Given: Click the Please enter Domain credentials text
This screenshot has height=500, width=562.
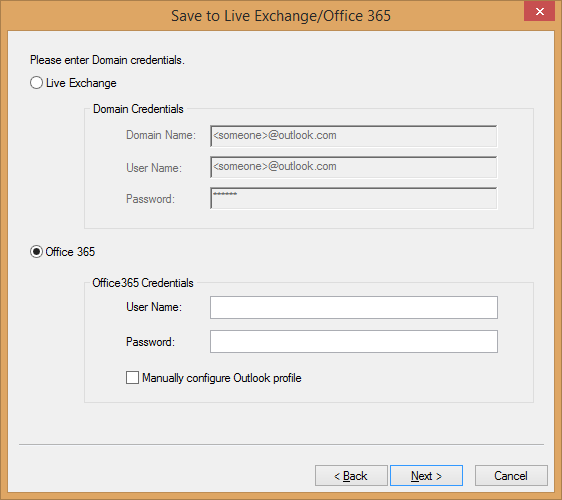Looking at the screenshot, I should tap(107, 60).
